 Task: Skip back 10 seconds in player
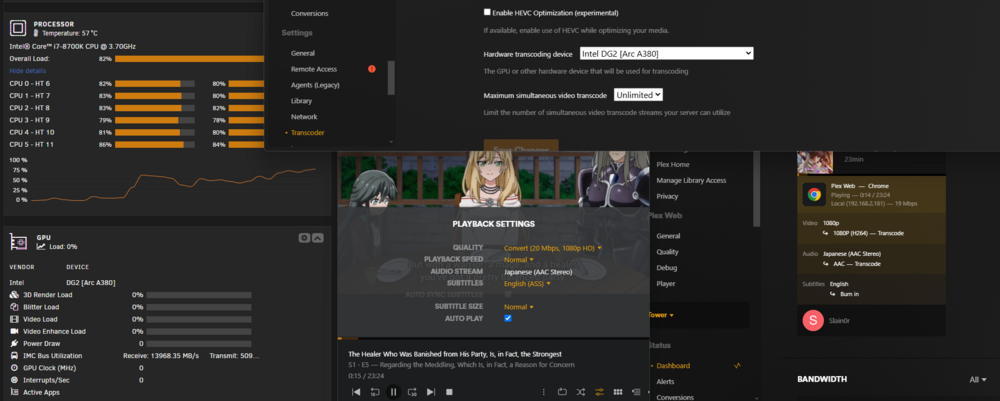375,392
